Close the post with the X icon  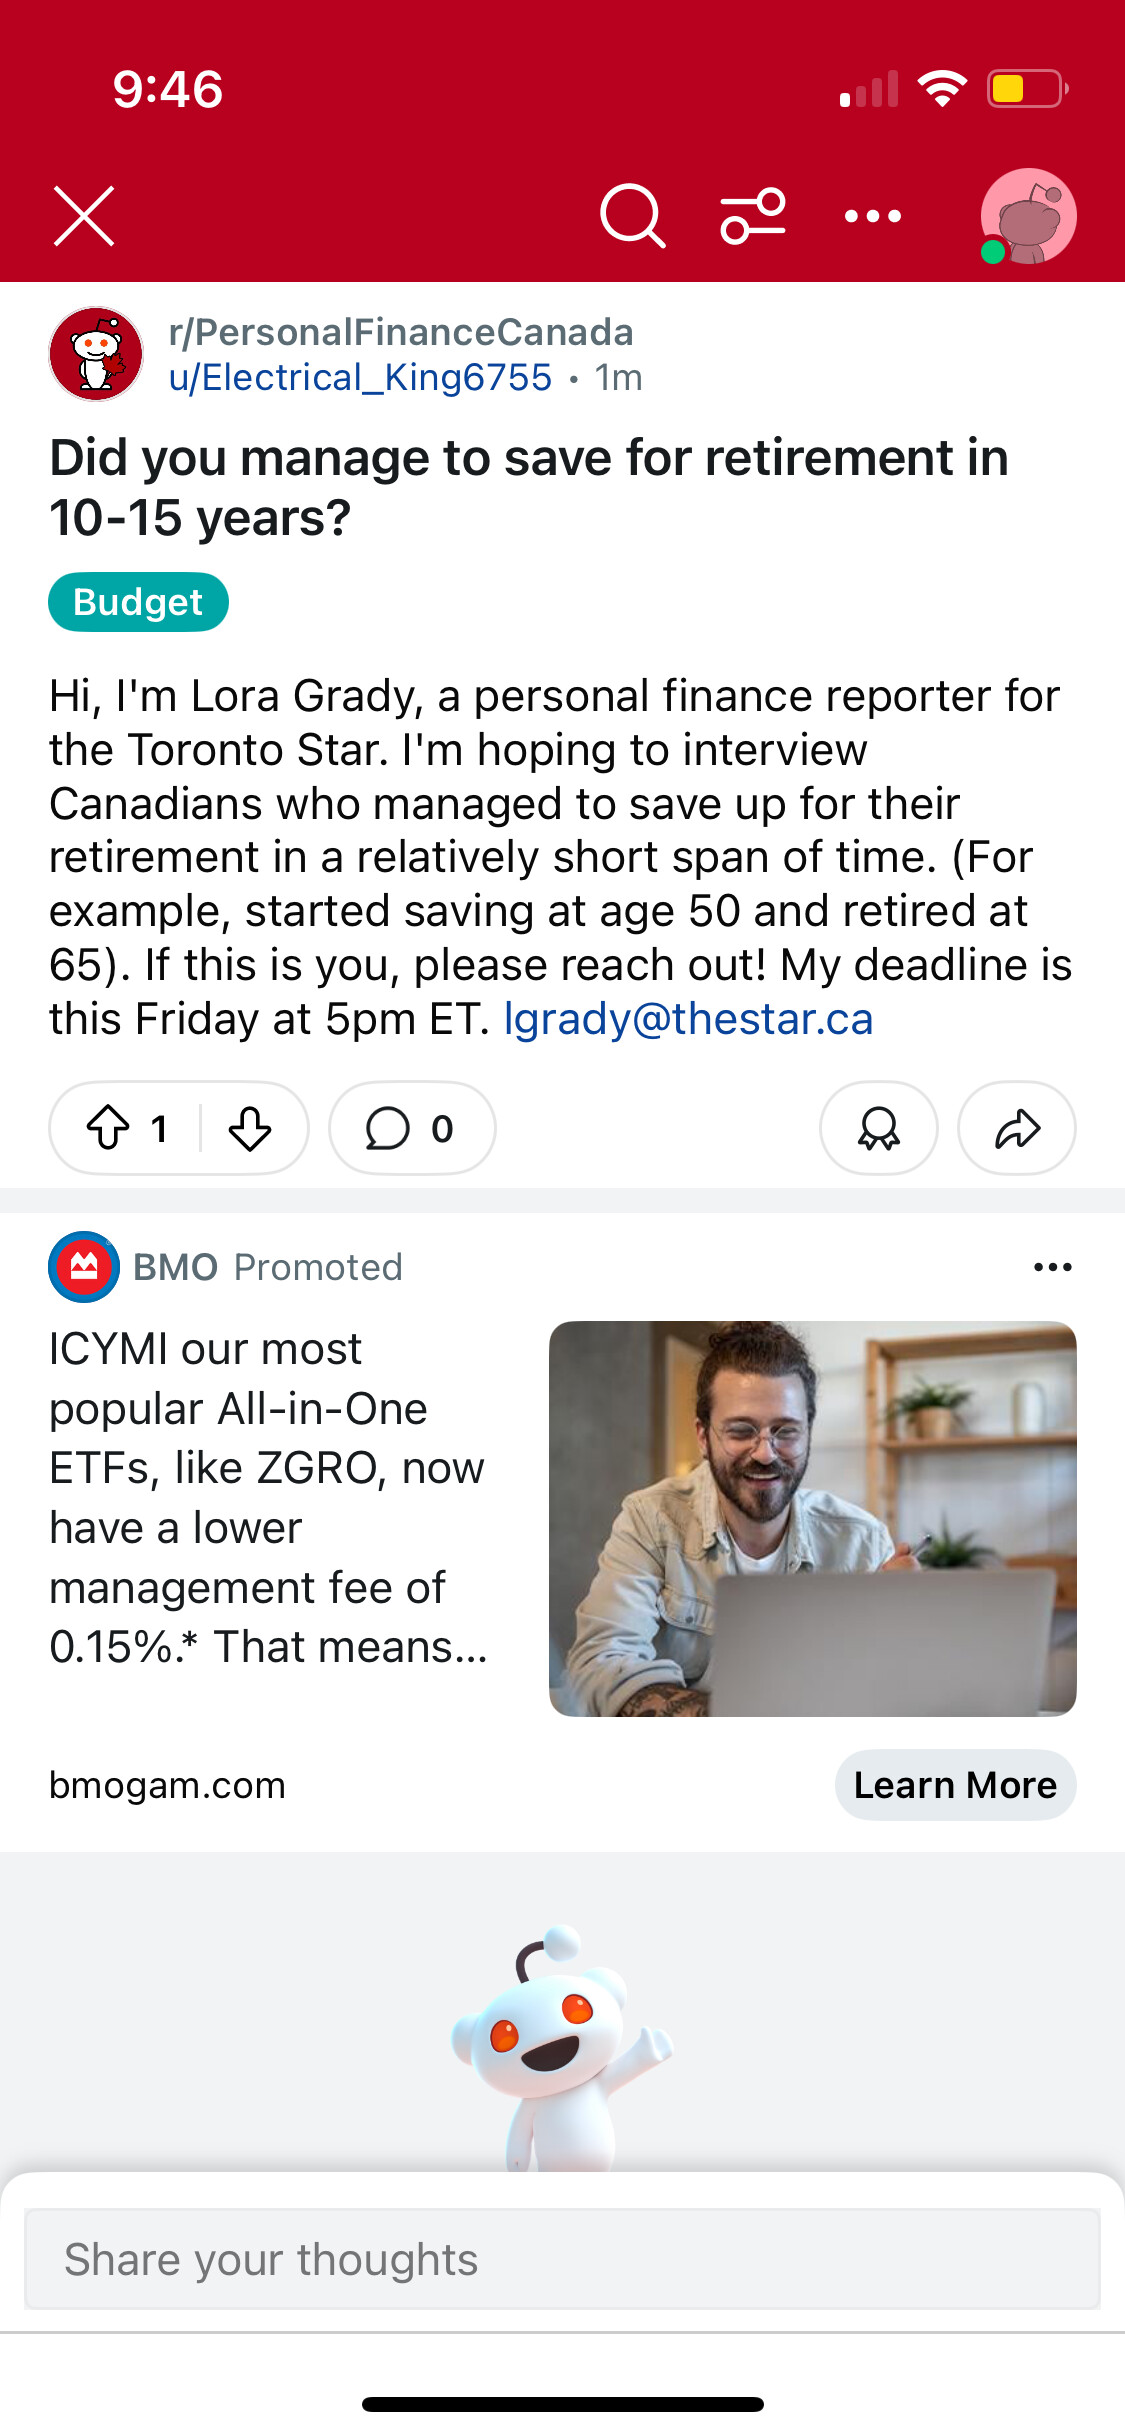(x=84, y=216)
